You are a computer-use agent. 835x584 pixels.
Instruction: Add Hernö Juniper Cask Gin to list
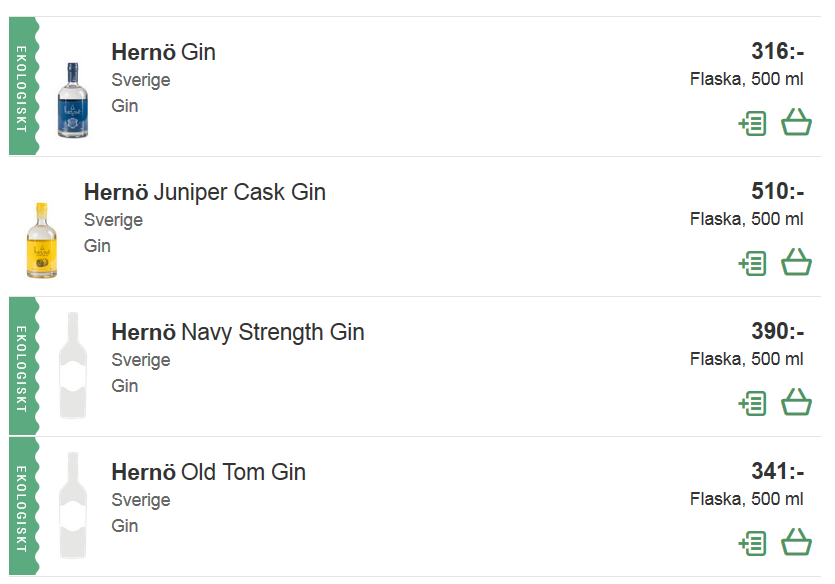click(752, 264)
